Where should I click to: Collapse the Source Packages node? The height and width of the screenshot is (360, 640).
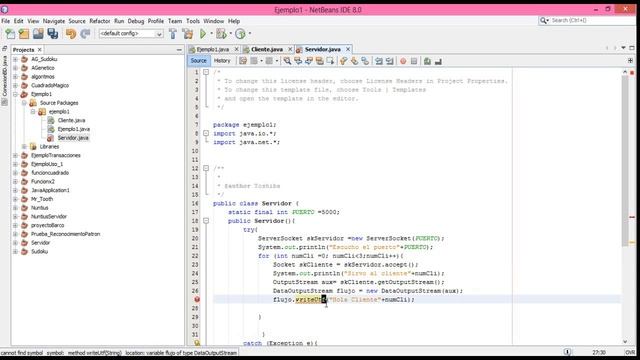24,103
